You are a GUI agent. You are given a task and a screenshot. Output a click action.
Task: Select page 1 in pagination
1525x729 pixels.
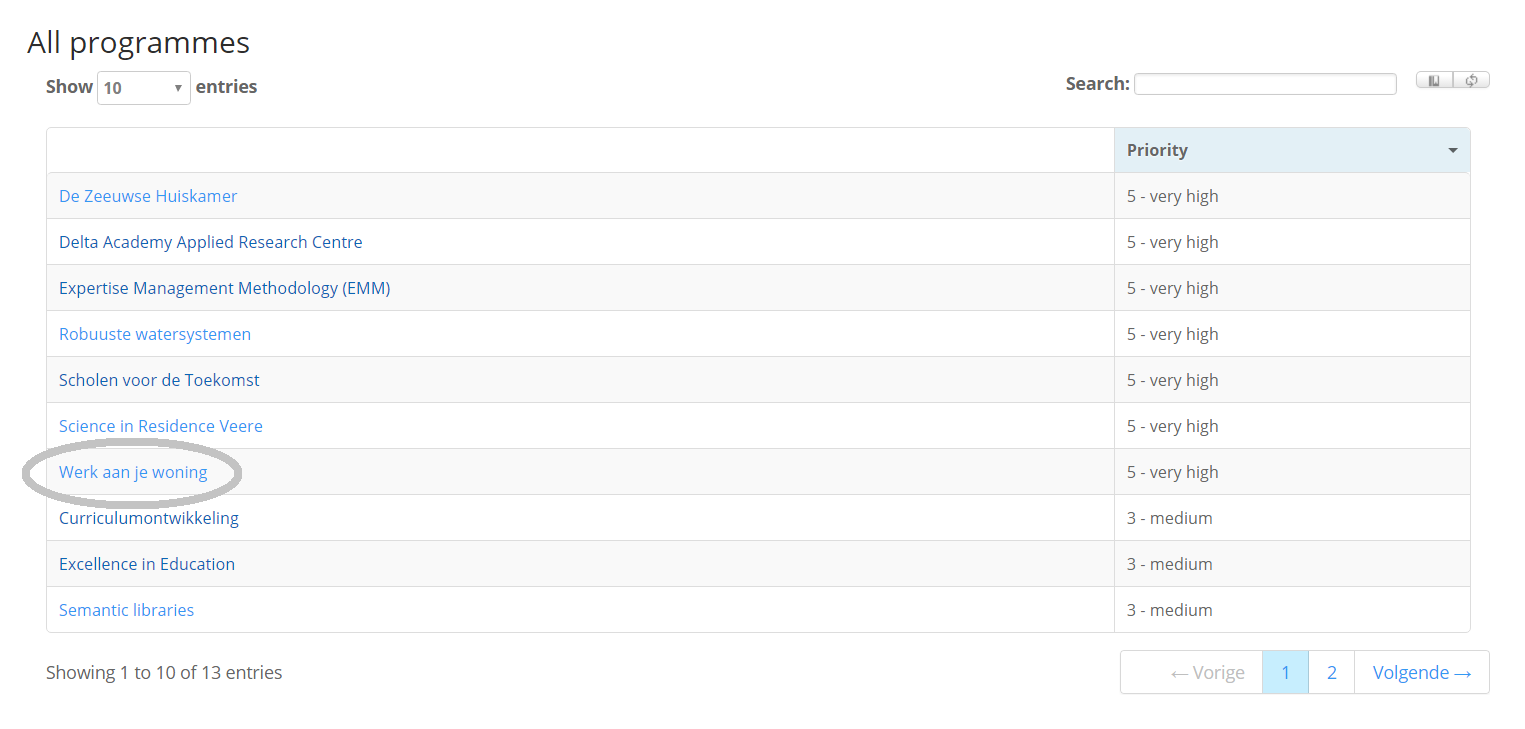tap(1285, 673)
